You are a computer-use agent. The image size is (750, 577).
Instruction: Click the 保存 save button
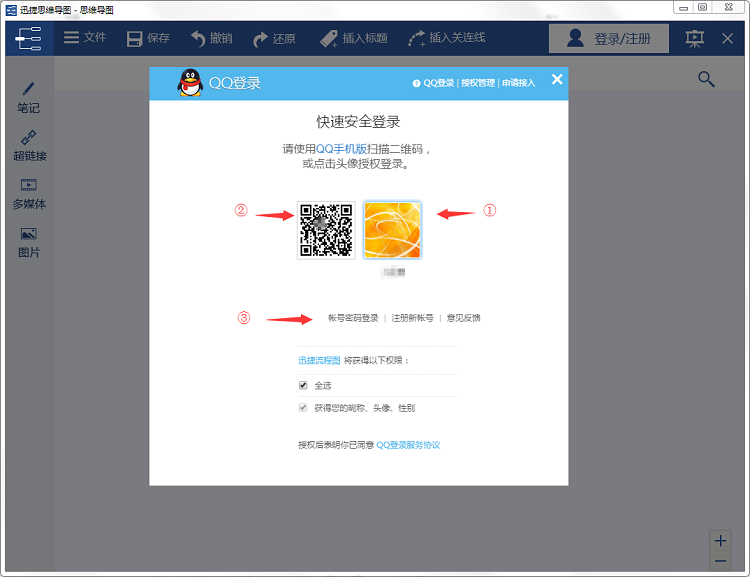(x=148, y=38)
